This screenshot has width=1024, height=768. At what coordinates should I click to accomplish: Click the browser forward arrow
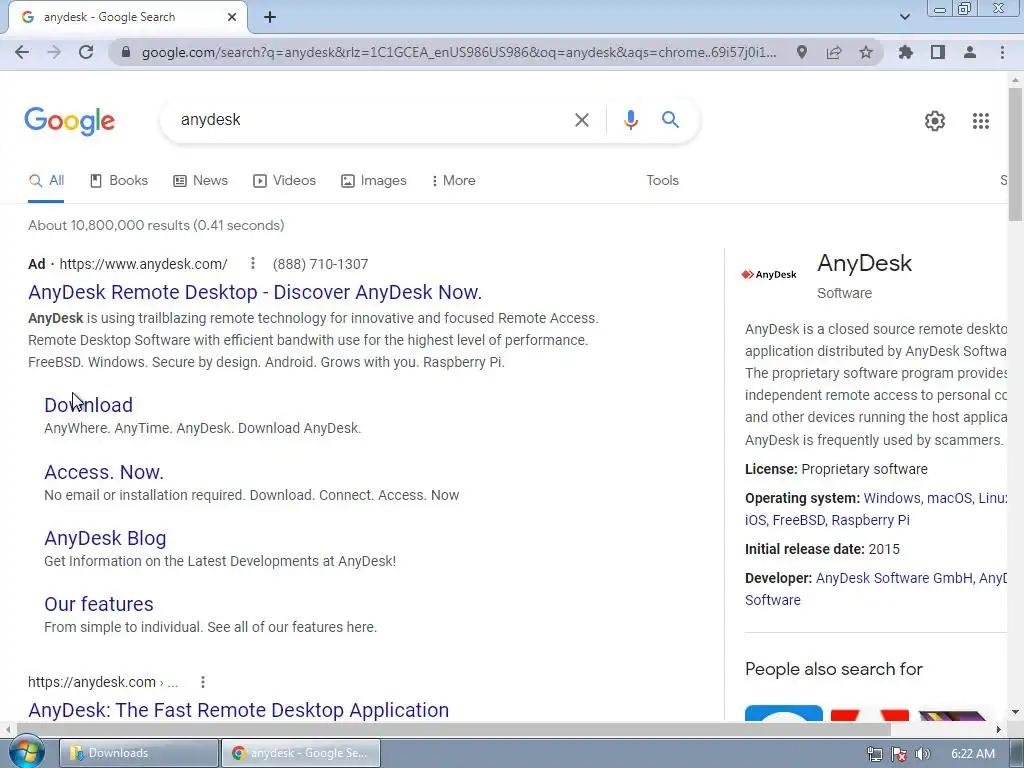point(54,52)
